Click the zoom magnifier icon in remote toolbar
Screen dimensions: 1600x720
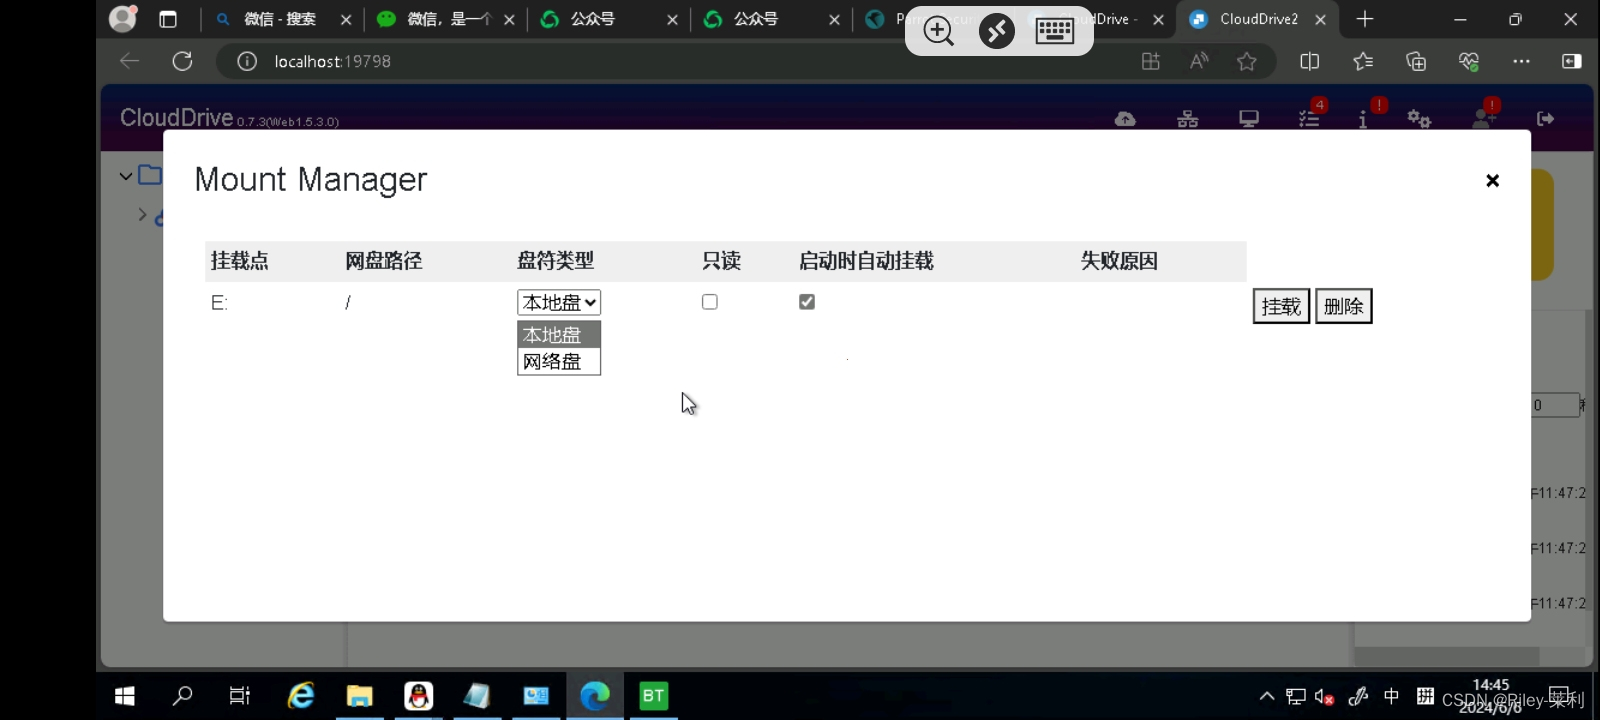pyautogui.click(x=938, y=31)
